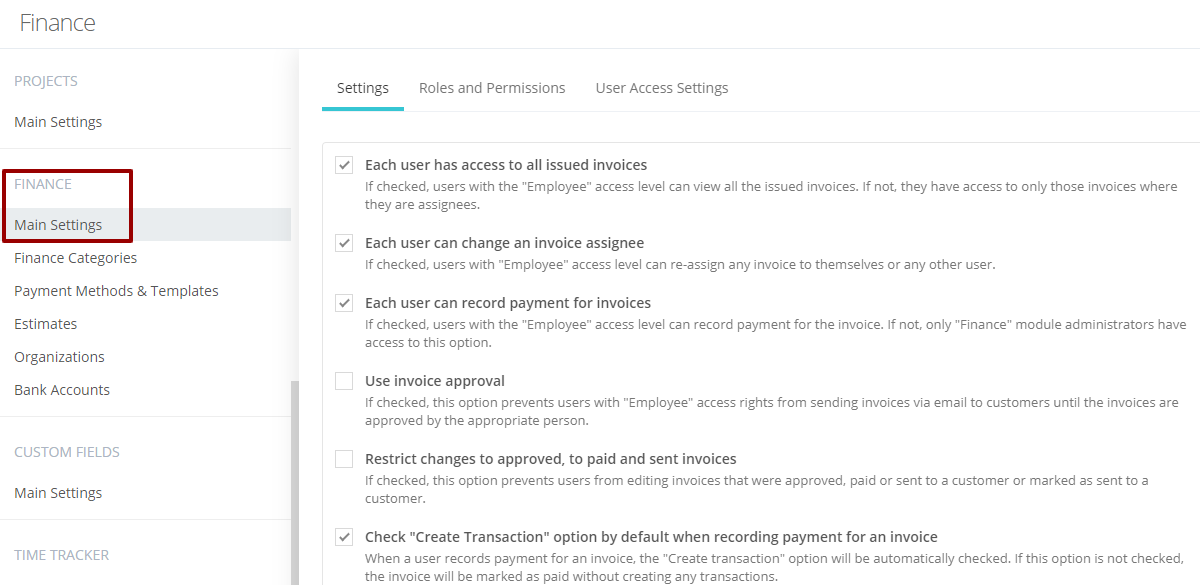Open the User Access Settings tab
This screenshot has height=585, width=1200.
662,88
